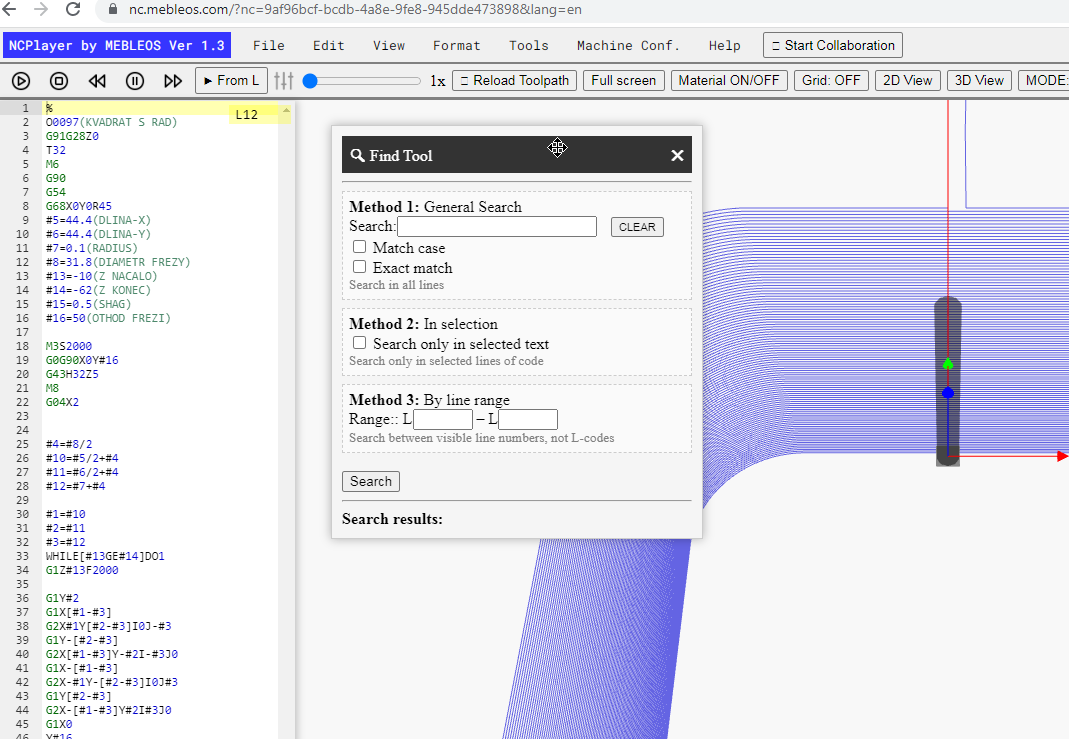Image resolution: width=1069 pixels, height=739 pixels.
Task: Click the move handle on Find Tool header
Action: pyautogui.click(x=558, y=148)
